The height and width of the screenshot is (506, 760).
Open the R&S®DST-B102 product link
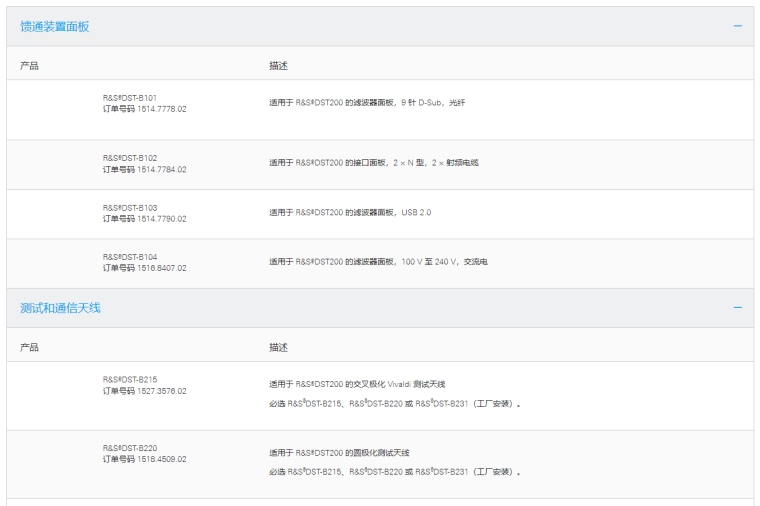point(130,158)
